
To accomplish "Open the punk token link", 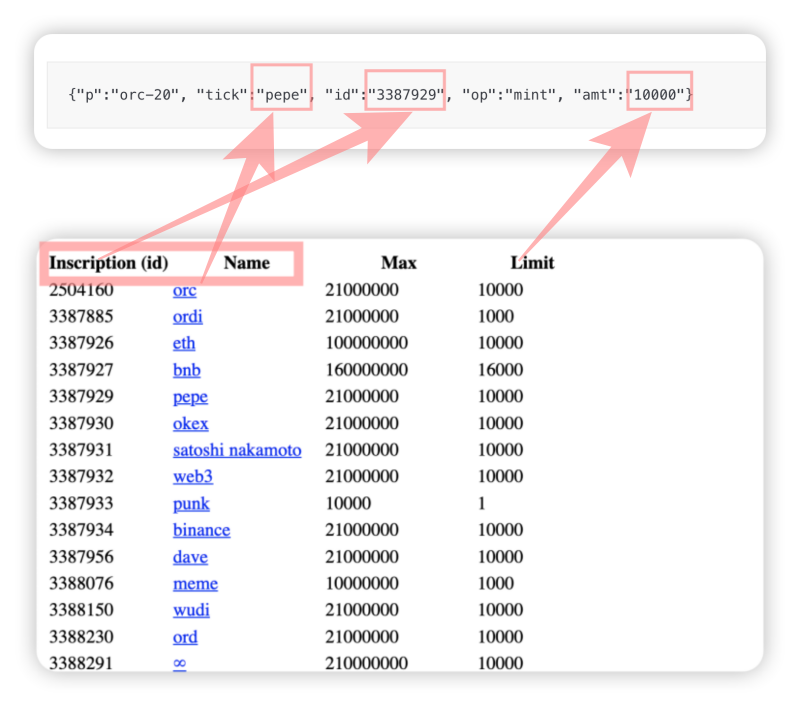I will pyautogui.click(x=191, y=503).
